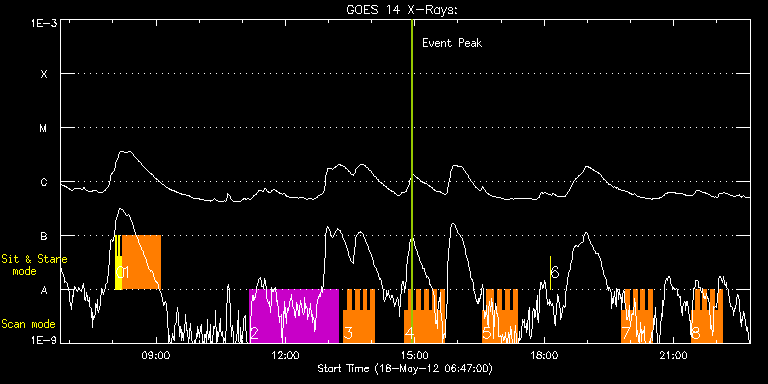
Task: Select the orange scan block numbered 3
Action: [x=359, y=316]
